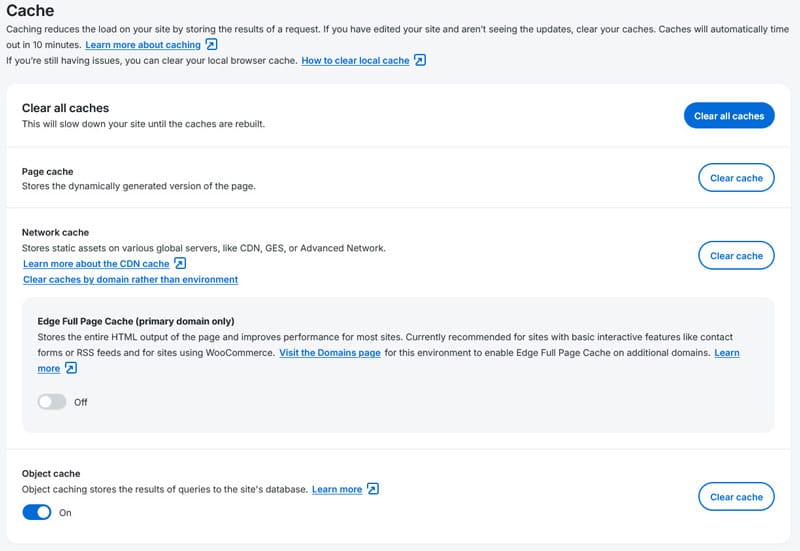Open Learn more link under Object cache
The width and height of the screenshot is (800, 551).
click(x=337, y=489)
